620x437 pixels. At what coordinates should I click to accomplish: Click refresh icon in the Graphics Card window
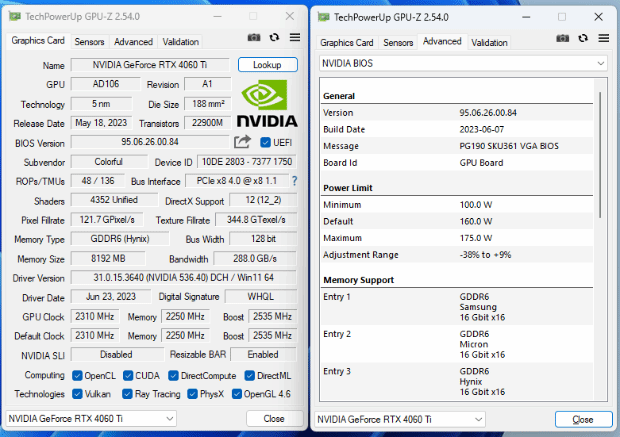click(x=274, y=37)
